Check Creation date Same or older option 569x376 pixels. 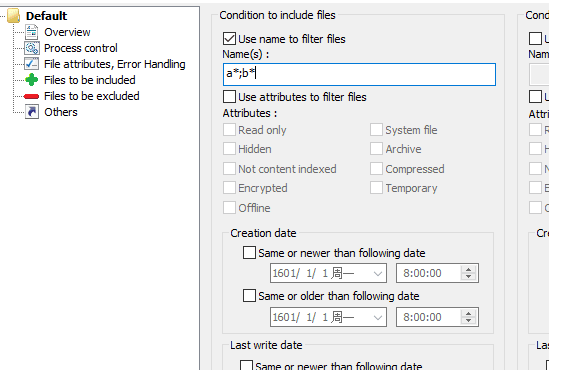click(249, 295)
